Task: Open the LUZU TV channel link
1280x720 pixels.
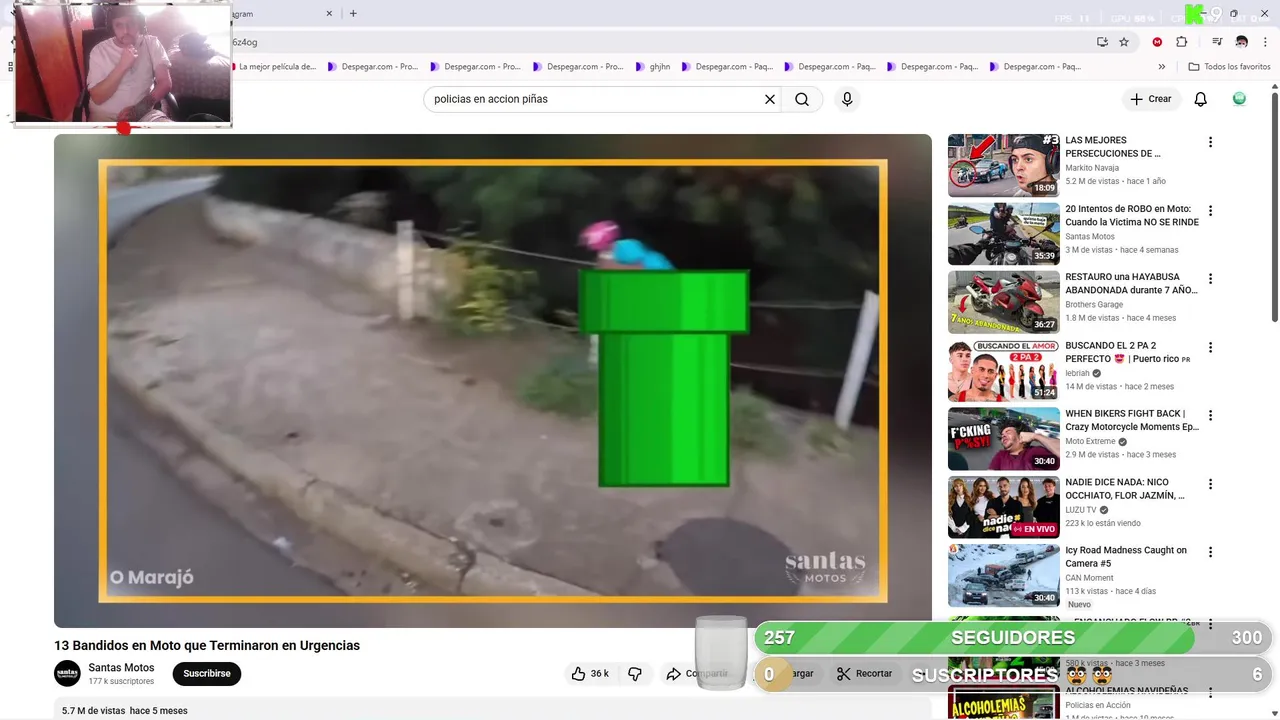Action: click(1080, 510)
